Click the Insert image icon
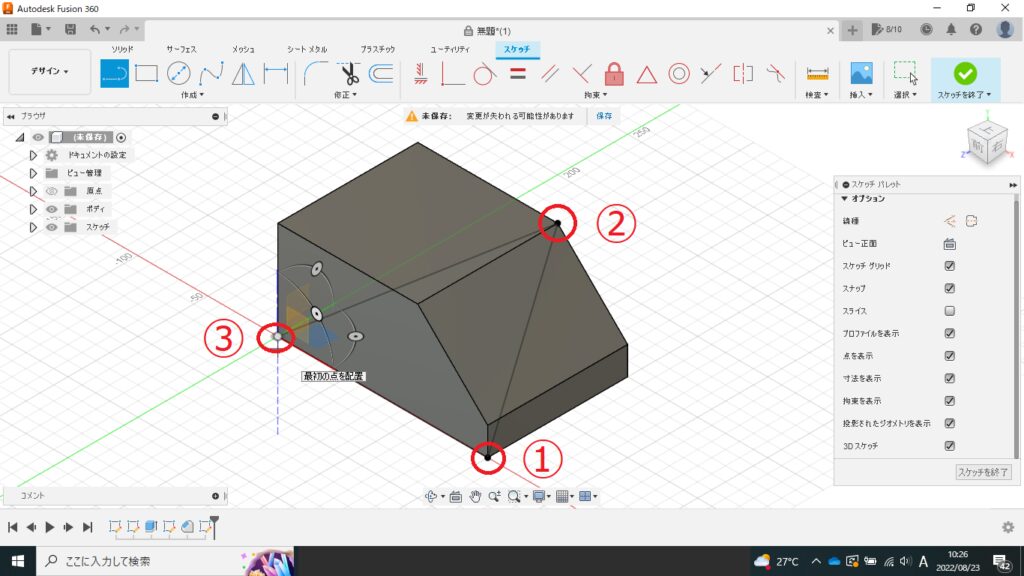This screenshot has width=1024, height=576. pos(861,74)
